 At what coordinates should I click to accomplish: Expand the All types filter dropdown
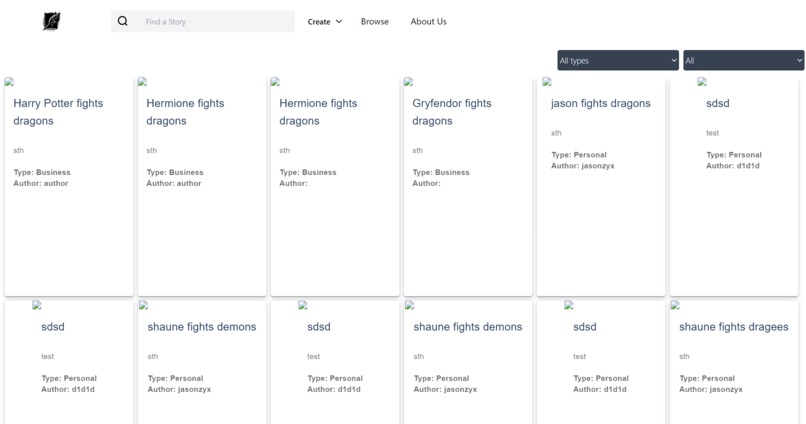click(x=618, y=60)
